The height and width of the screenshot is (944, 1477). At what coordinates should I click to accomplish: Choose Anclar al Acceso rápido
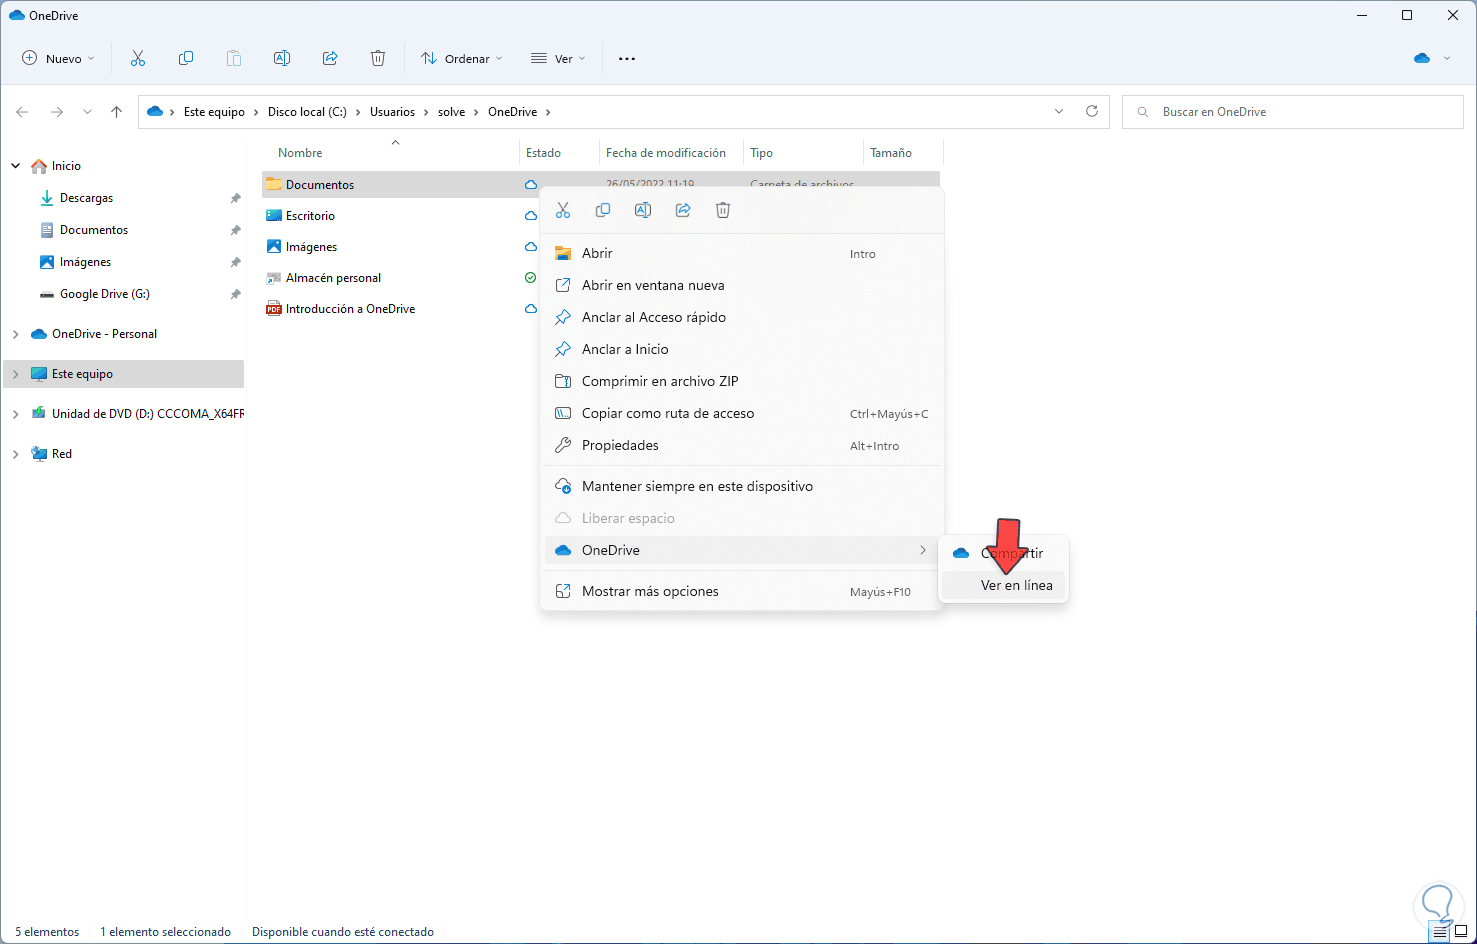[x=743, y=318]
